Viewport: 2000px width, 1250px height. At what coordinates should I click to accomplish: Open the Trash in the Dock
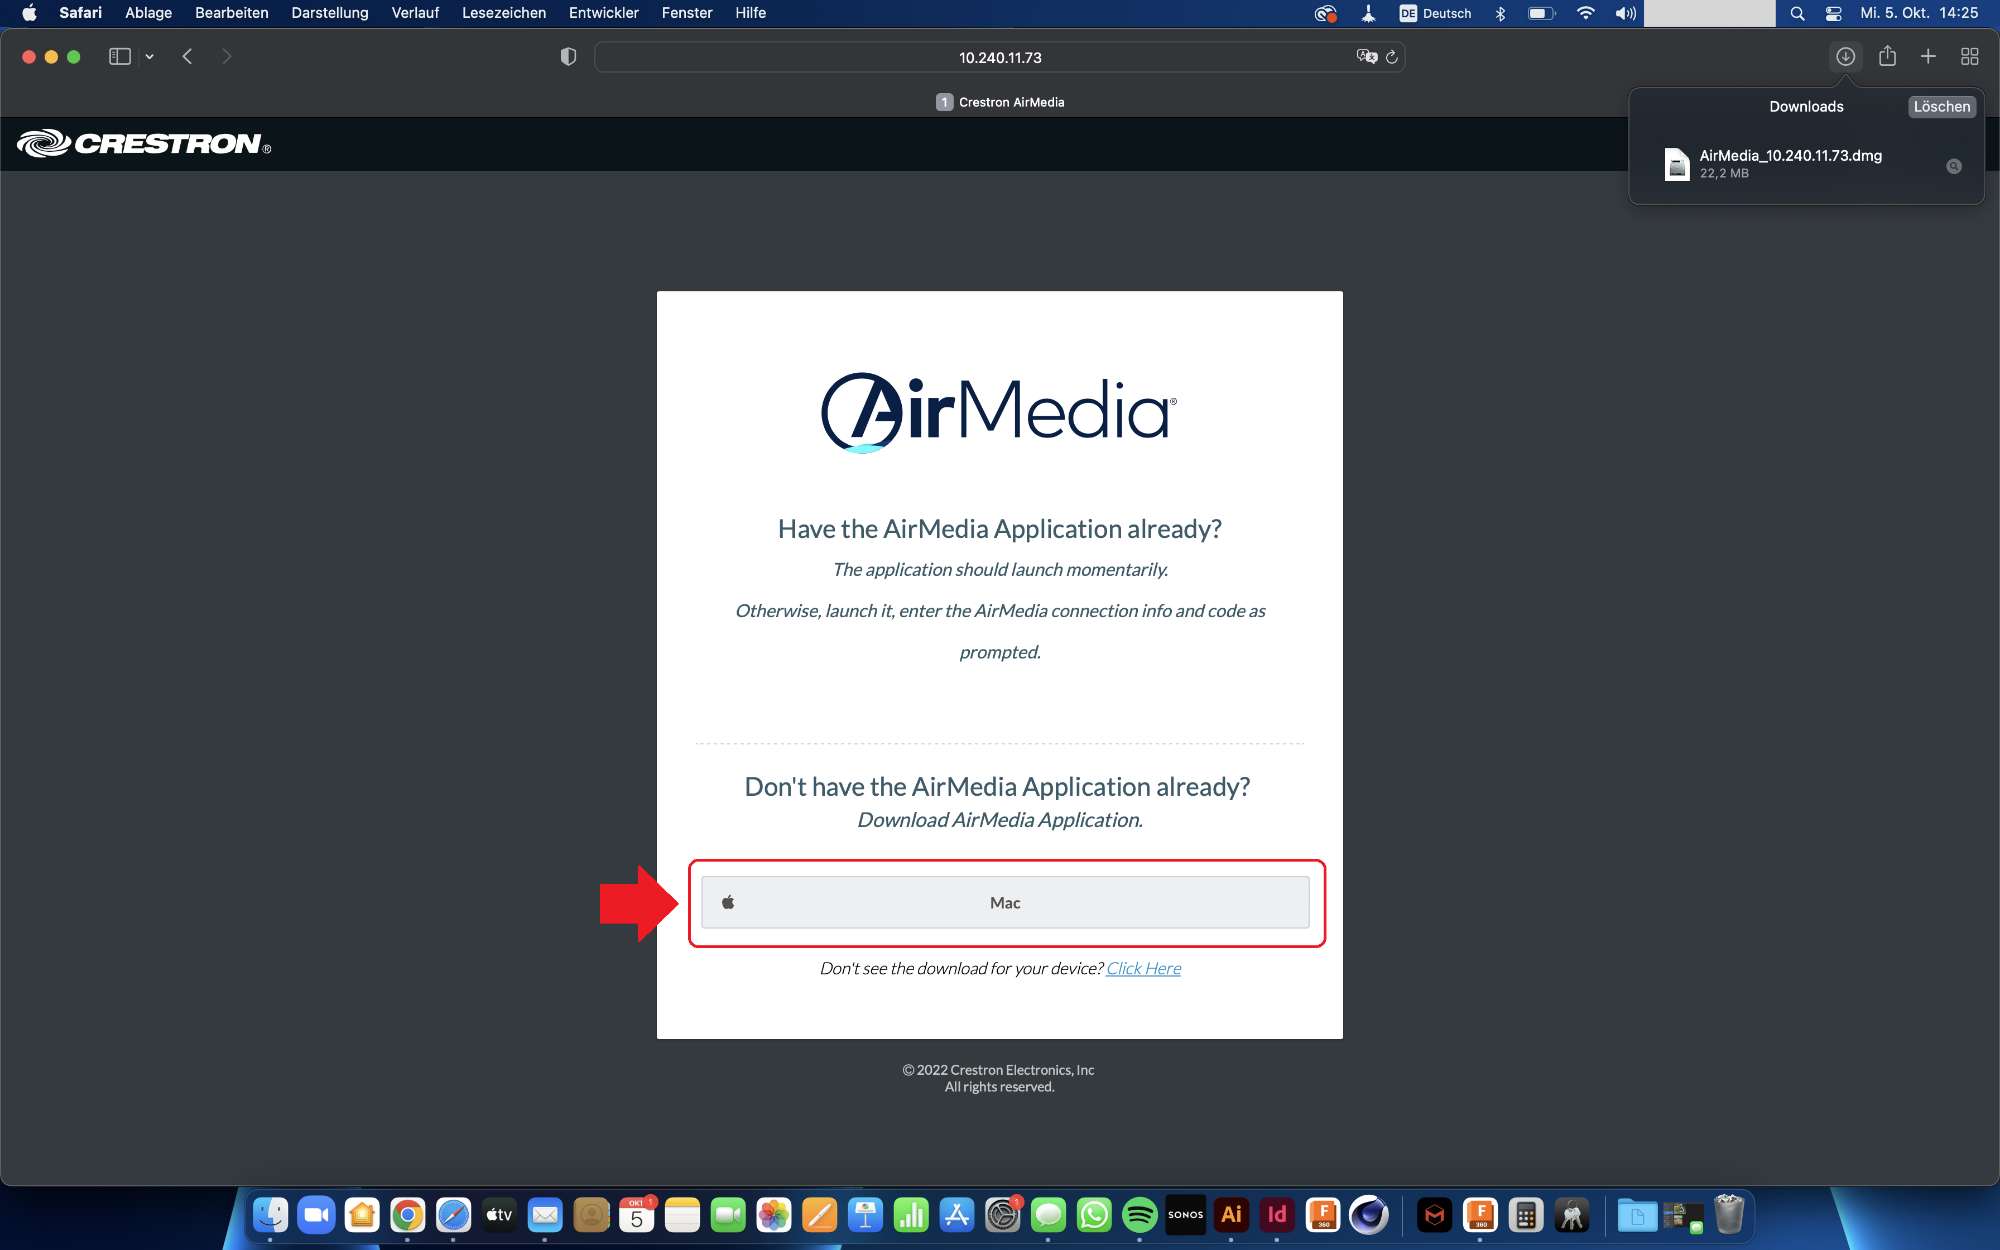[1729, 1215]
